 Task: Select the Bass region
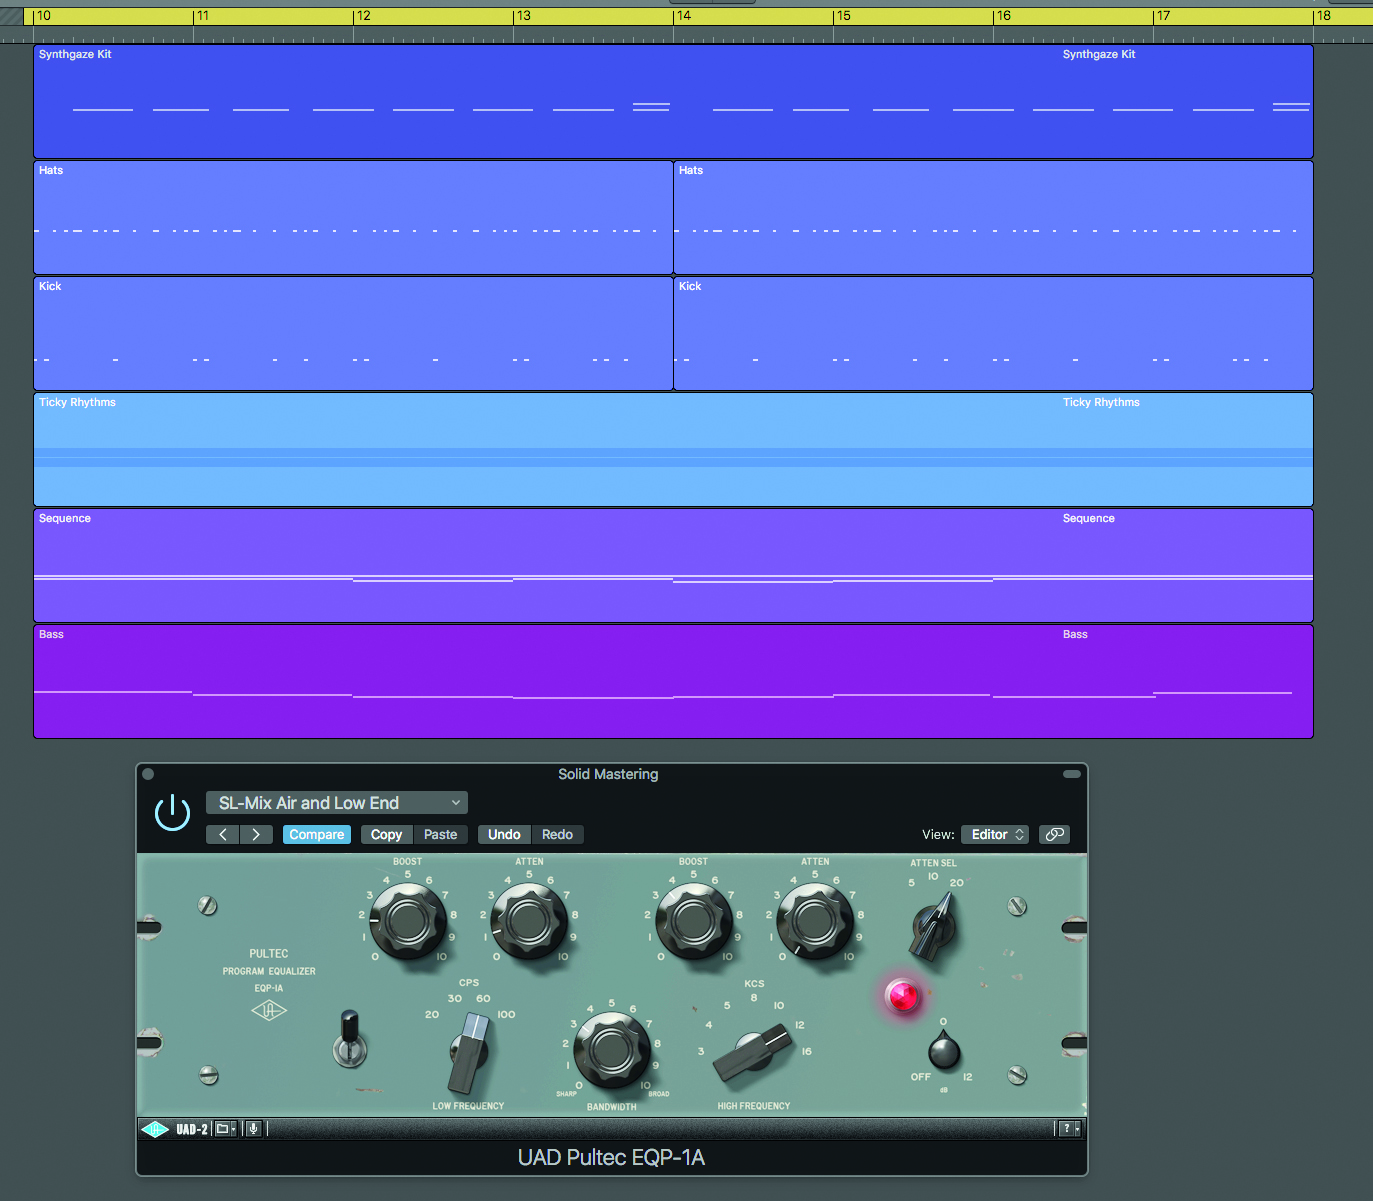(x=673, y=681)
